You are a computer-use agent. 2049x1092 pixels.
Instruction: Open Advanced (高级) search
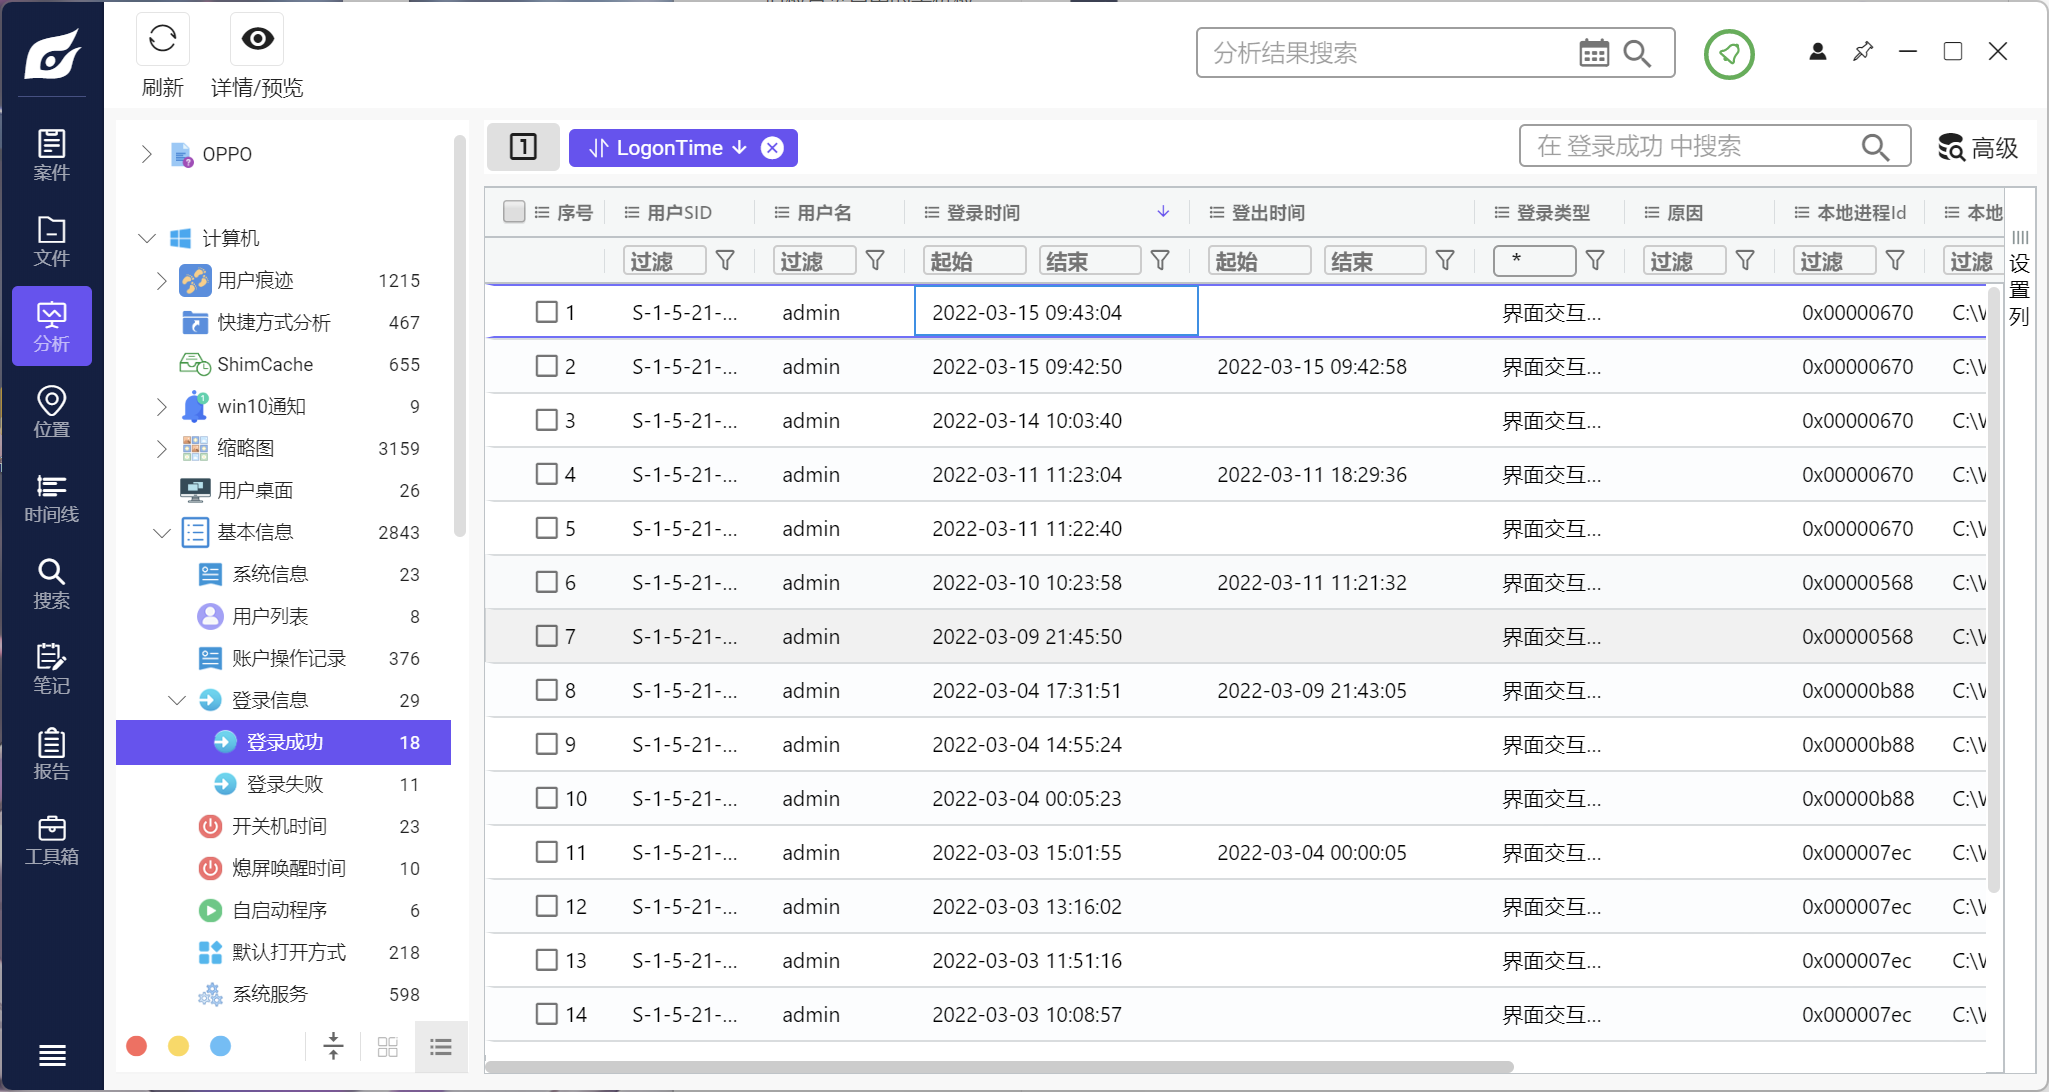pos(1978,148)
